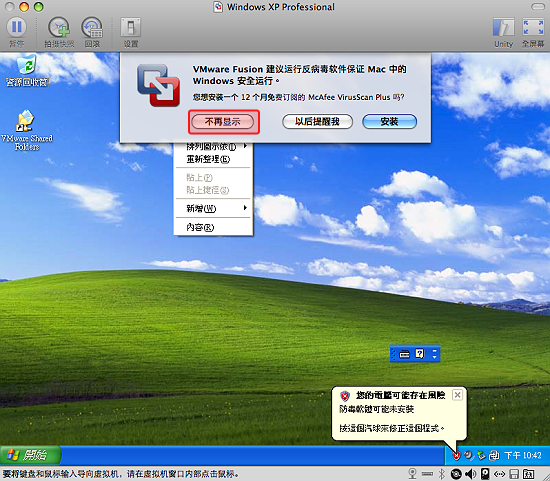Expand the 排列圖示依 submenu

point(213,146)
